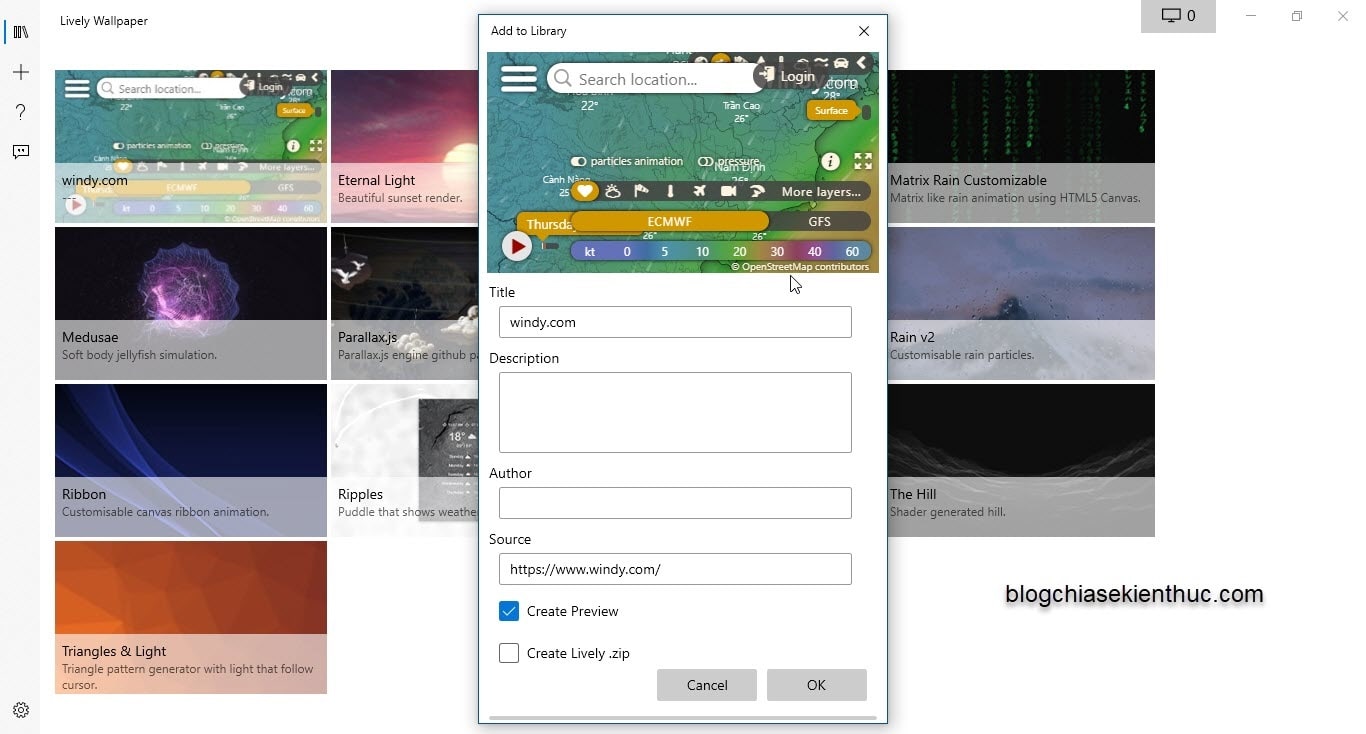The height and width of the screenshot is (734, 1366).
Task: Select the Eternal Light wallpaper
Action: click(404, 146)
